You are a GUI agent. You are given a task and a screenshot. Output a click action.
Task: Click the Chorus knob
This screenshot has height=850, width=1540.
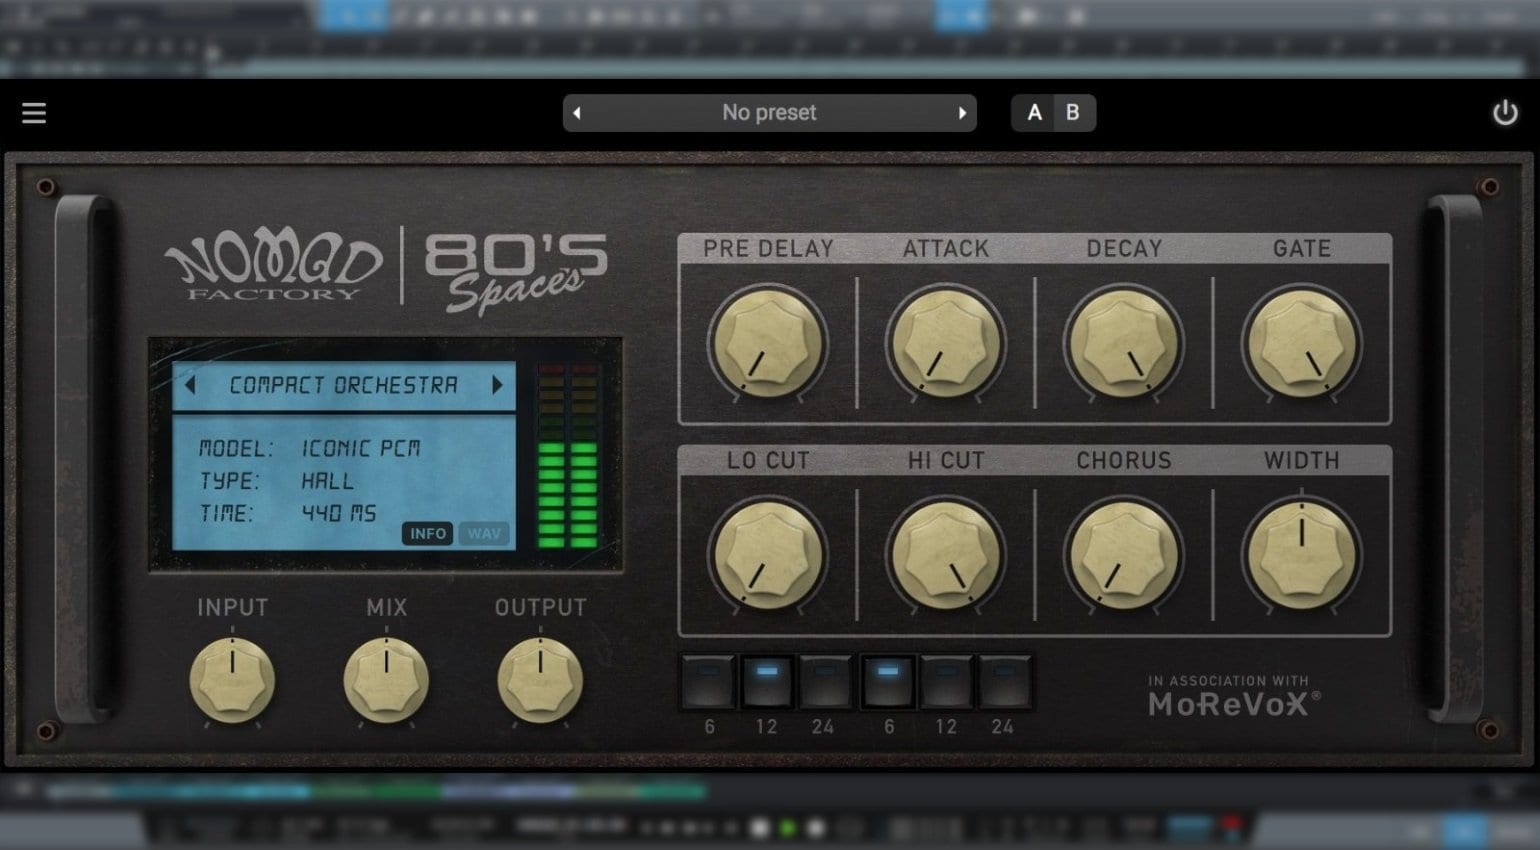tap(1123, 555)
